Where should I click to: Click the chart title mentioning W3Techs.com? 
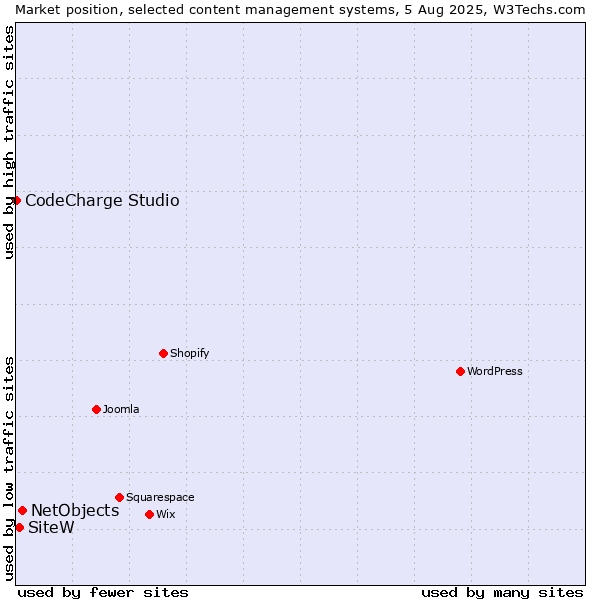coord(300,10)
